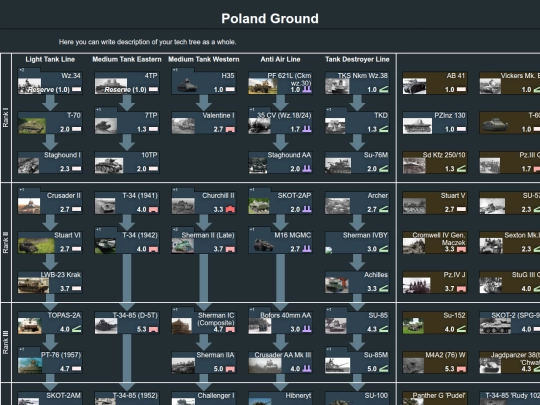Open the Challenger I card
Viewport: 540px width, 405px height.
[204, 398]
